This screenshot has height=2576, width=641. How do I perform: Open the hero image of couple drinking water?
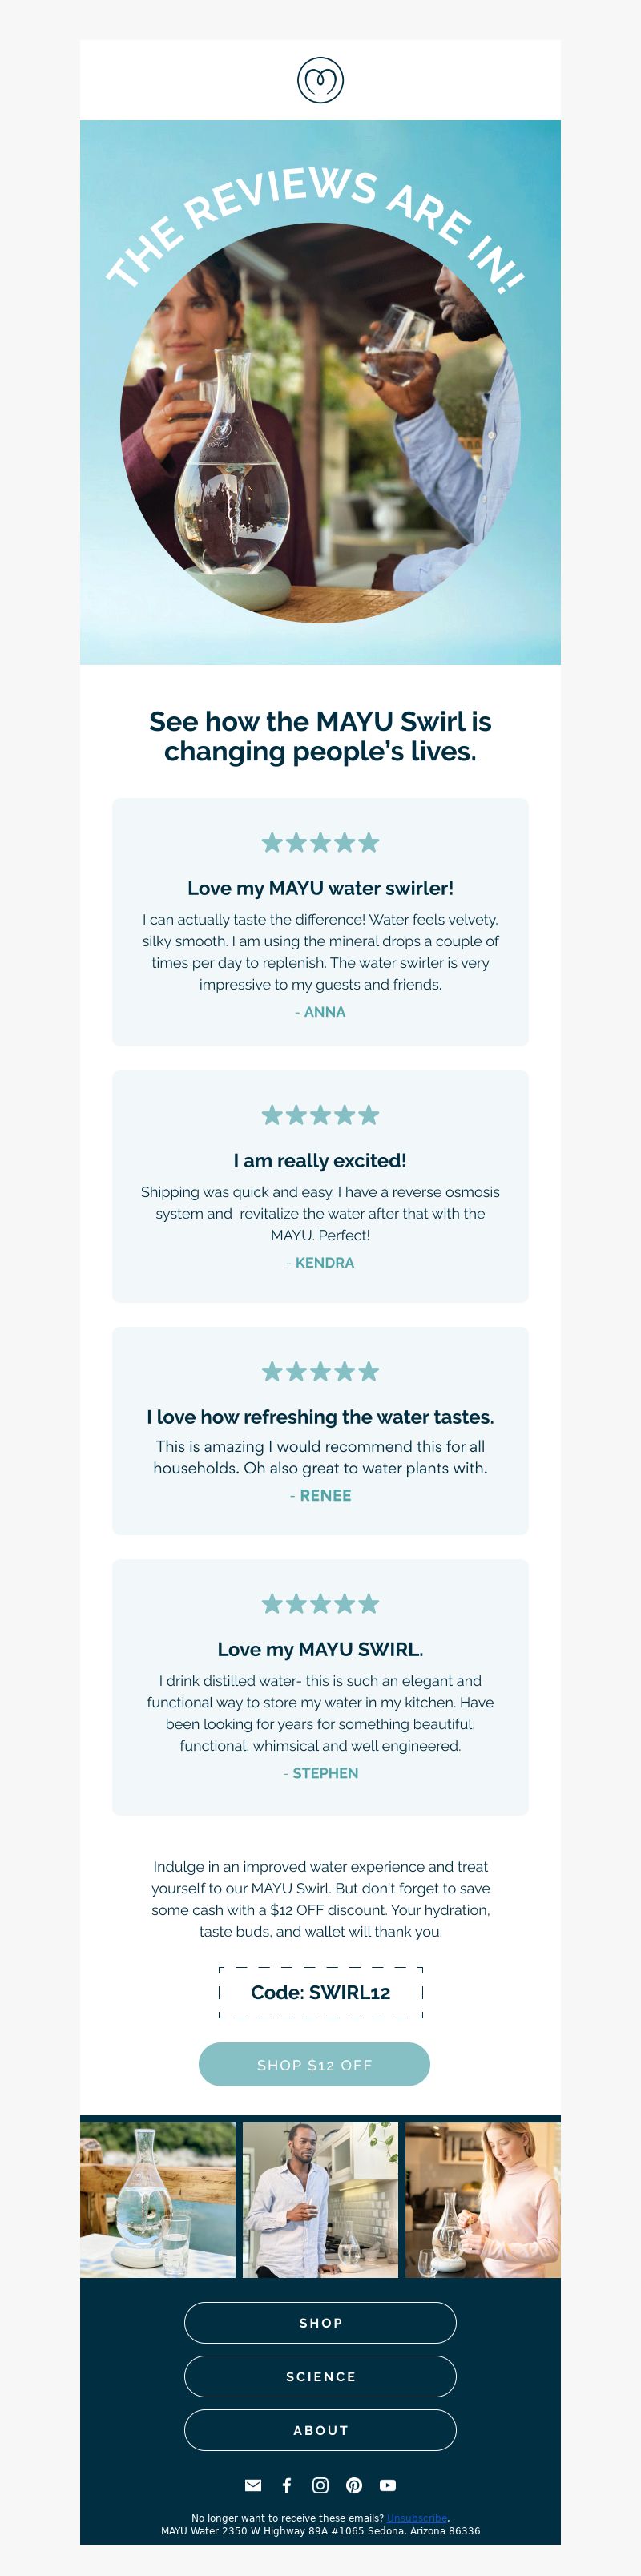(x=320, y=392)
